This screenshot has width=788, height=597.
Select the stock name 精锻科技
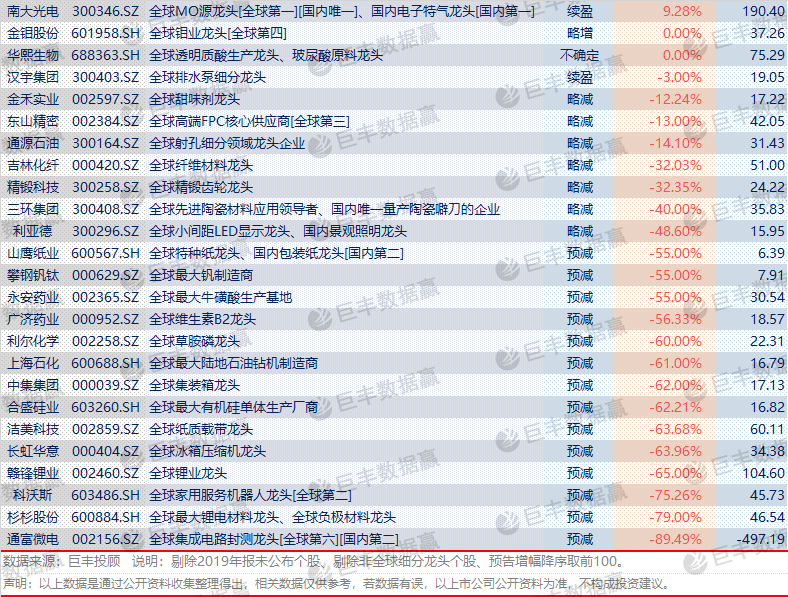click(x=33, y=187)
